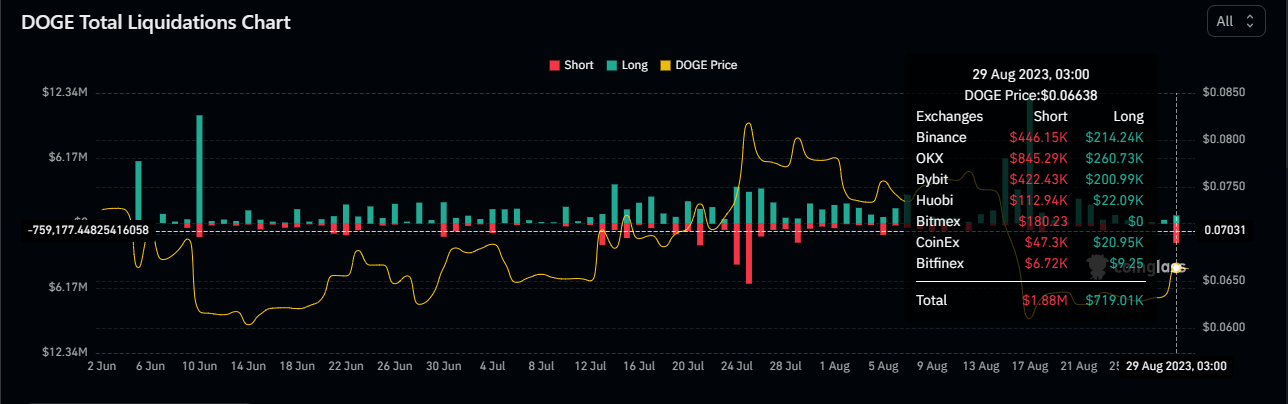Click the Huobi row in the tooltip
This screenshot has height=404, width=1288.
pyautogui.click(x=1030, y=200)
